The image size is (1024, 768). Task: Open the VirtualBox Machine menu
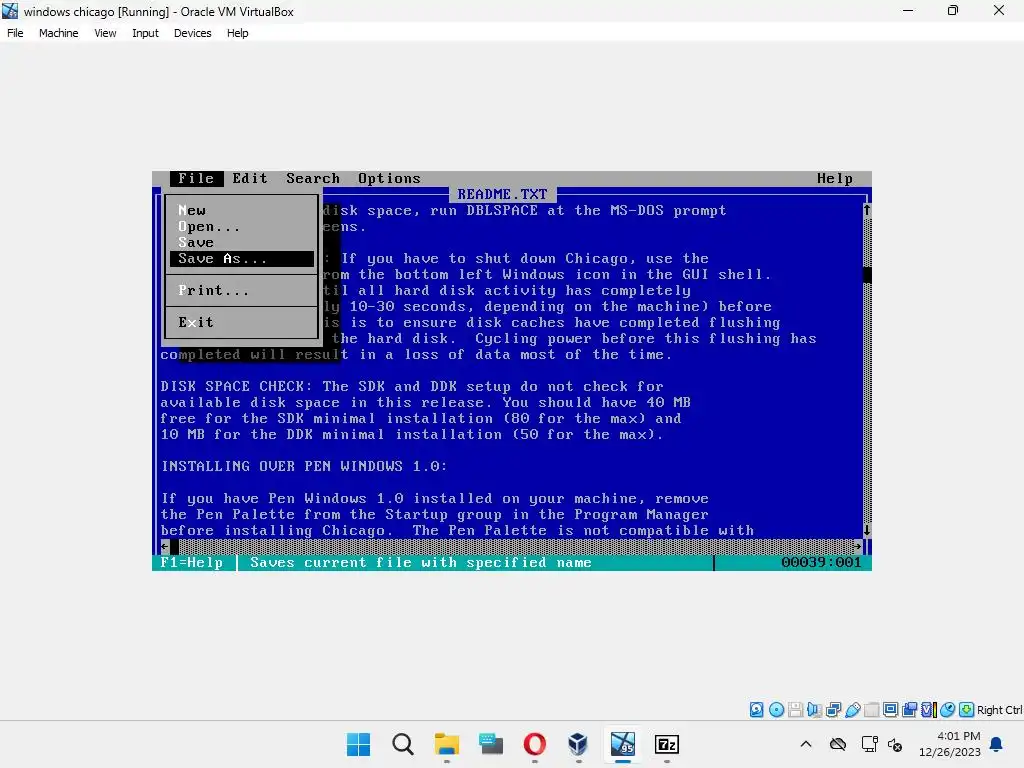pos(58,33)
